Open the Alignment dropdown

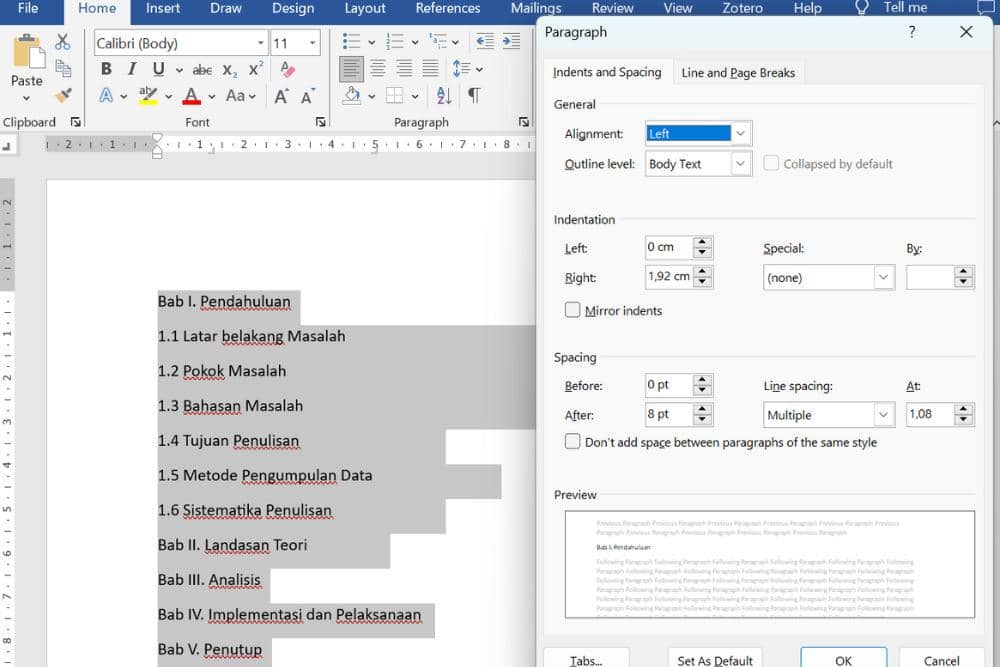[x=740, y=134]
